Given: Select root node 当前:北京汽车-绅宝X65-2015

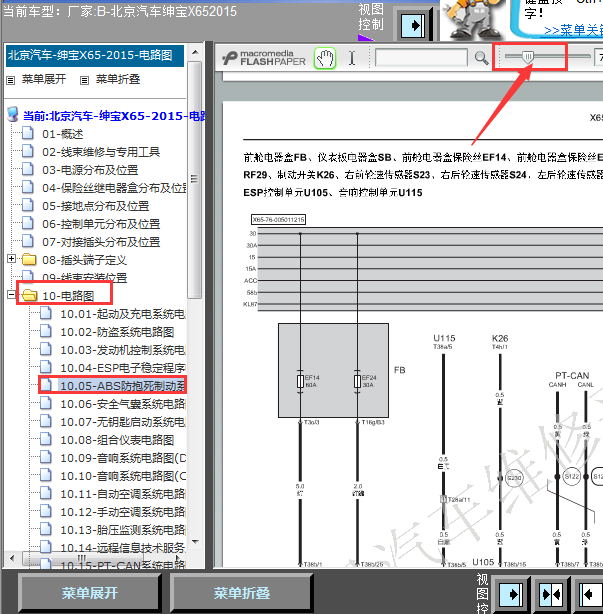Looking at the screenshot, I should coord(114,116).
